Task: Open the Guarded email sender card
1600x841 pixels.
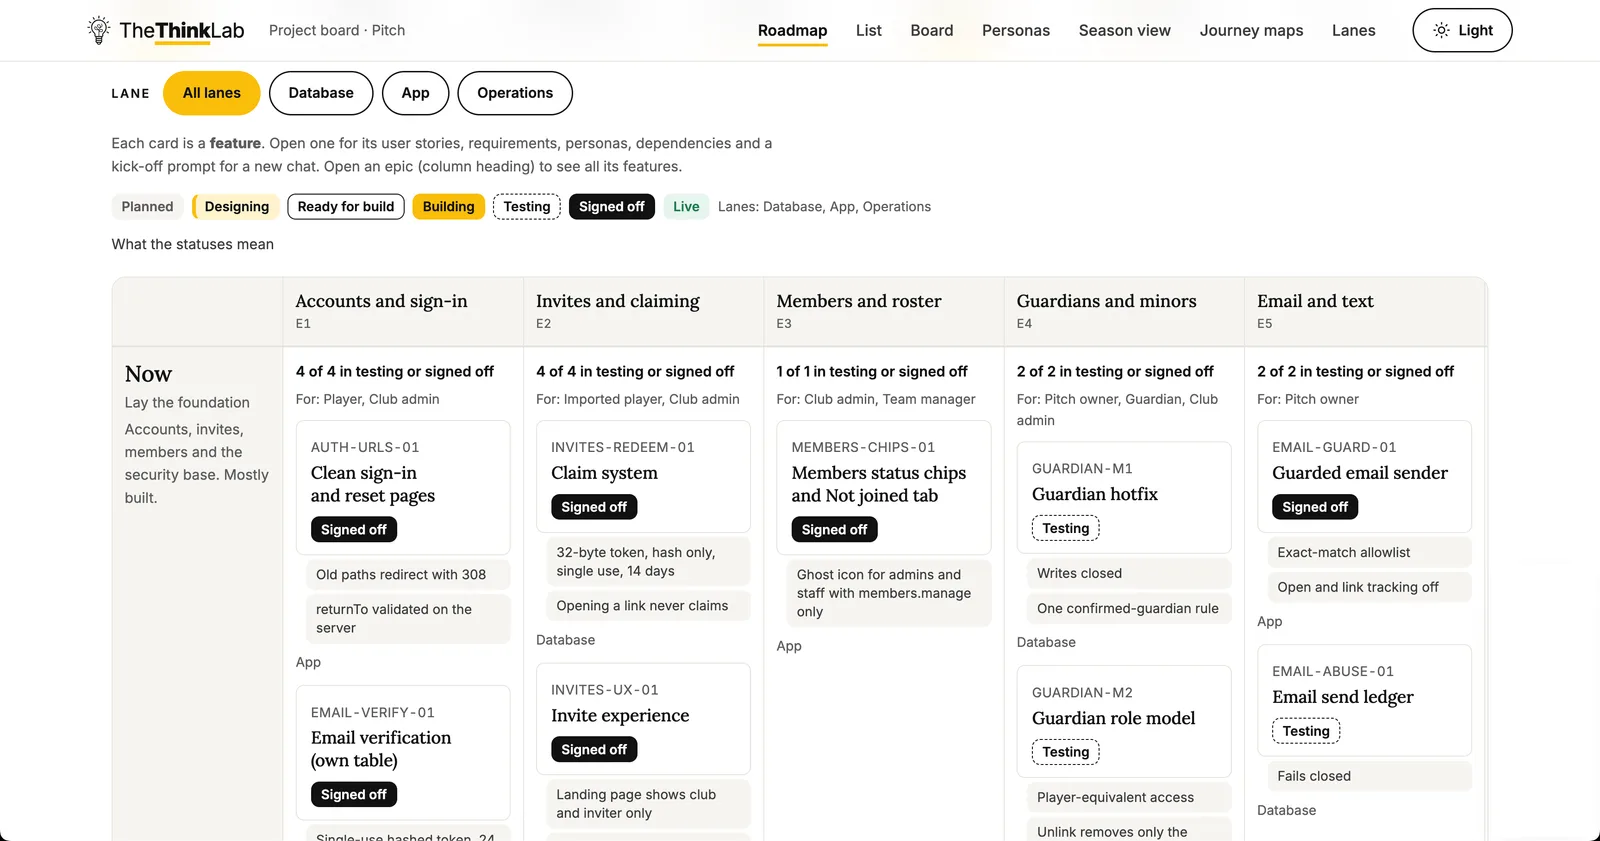Action: tap(1364, 476)
